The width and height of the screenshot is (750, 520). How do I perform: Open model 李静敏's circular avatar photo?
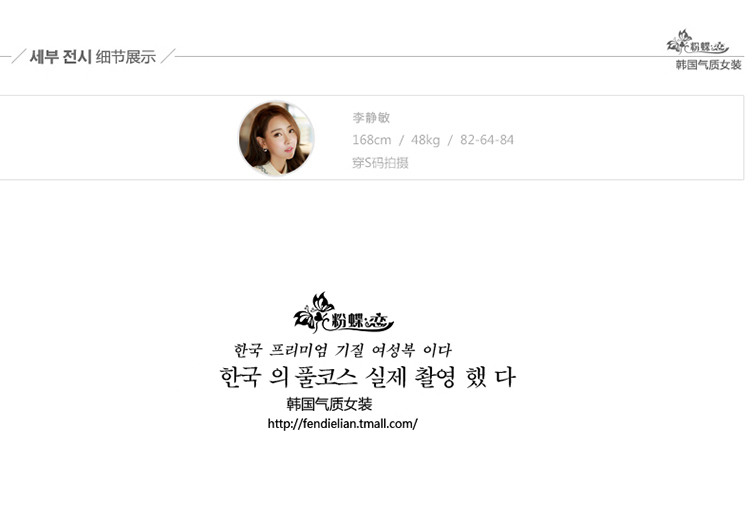[276, 138]
